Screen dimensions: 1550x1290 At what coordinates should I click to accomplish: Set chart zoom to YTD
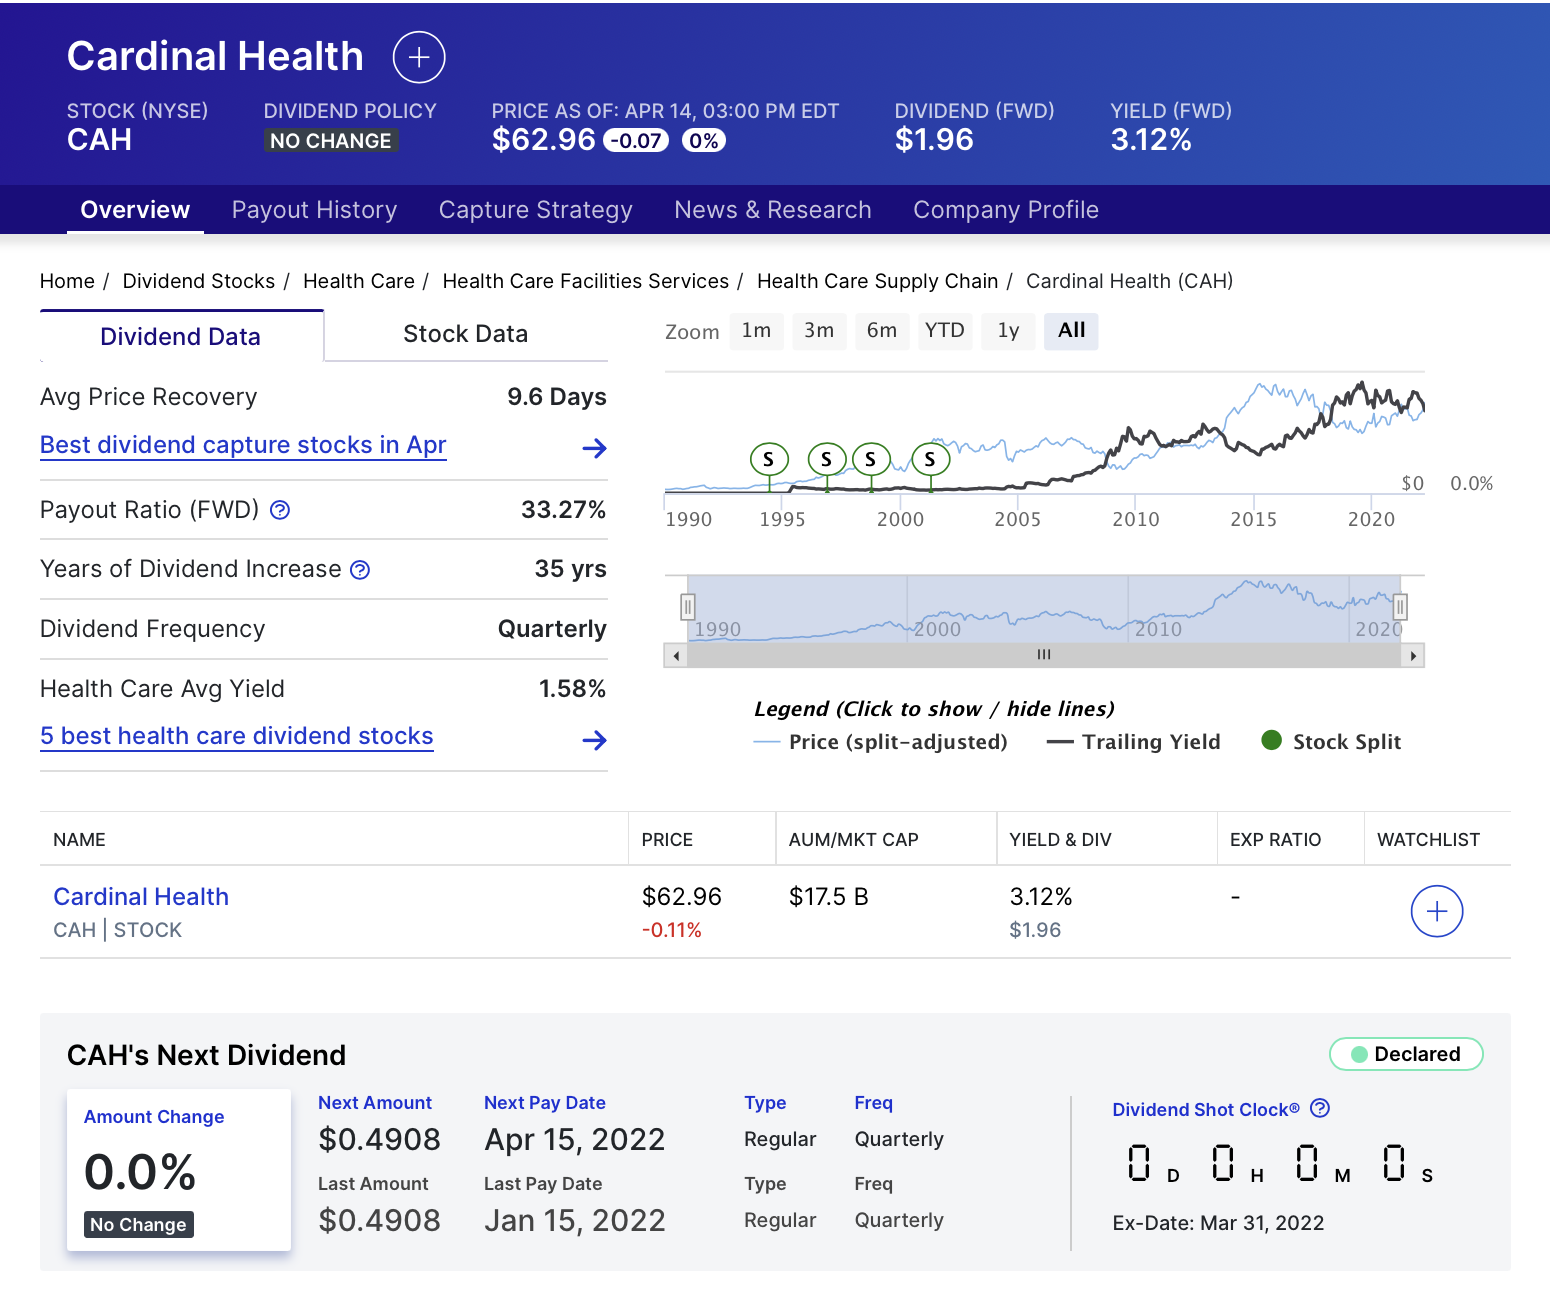pos(945,331)
